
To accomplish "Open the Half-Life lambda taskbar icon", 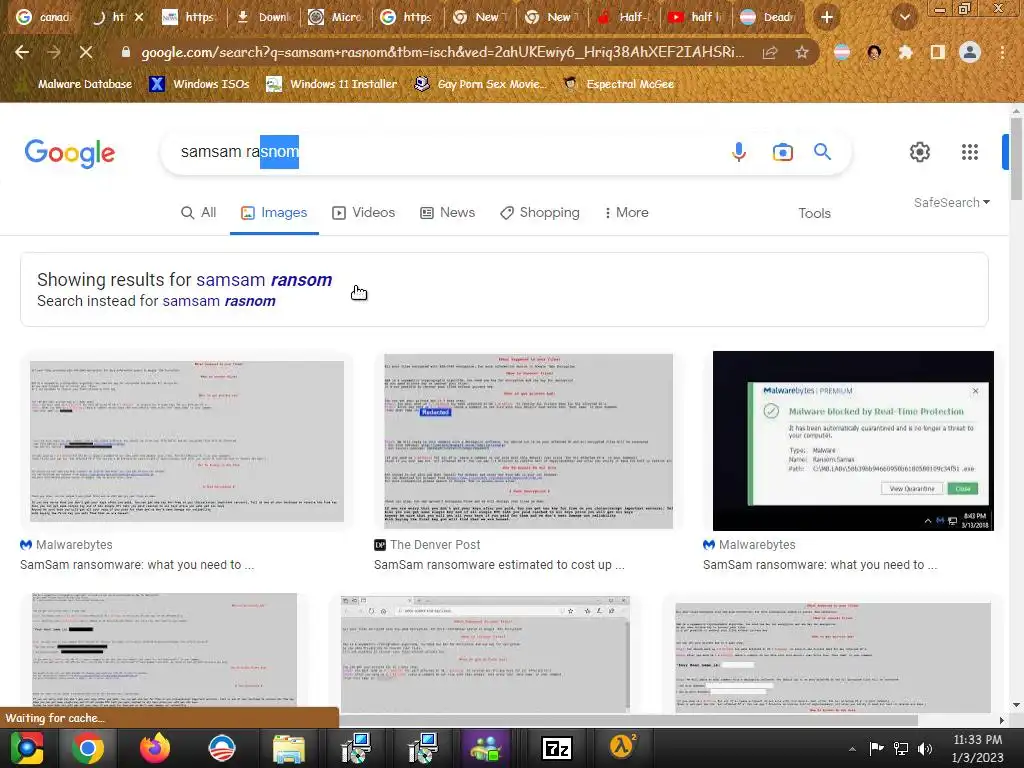I will pyautogui.click(x=622, y=747).
